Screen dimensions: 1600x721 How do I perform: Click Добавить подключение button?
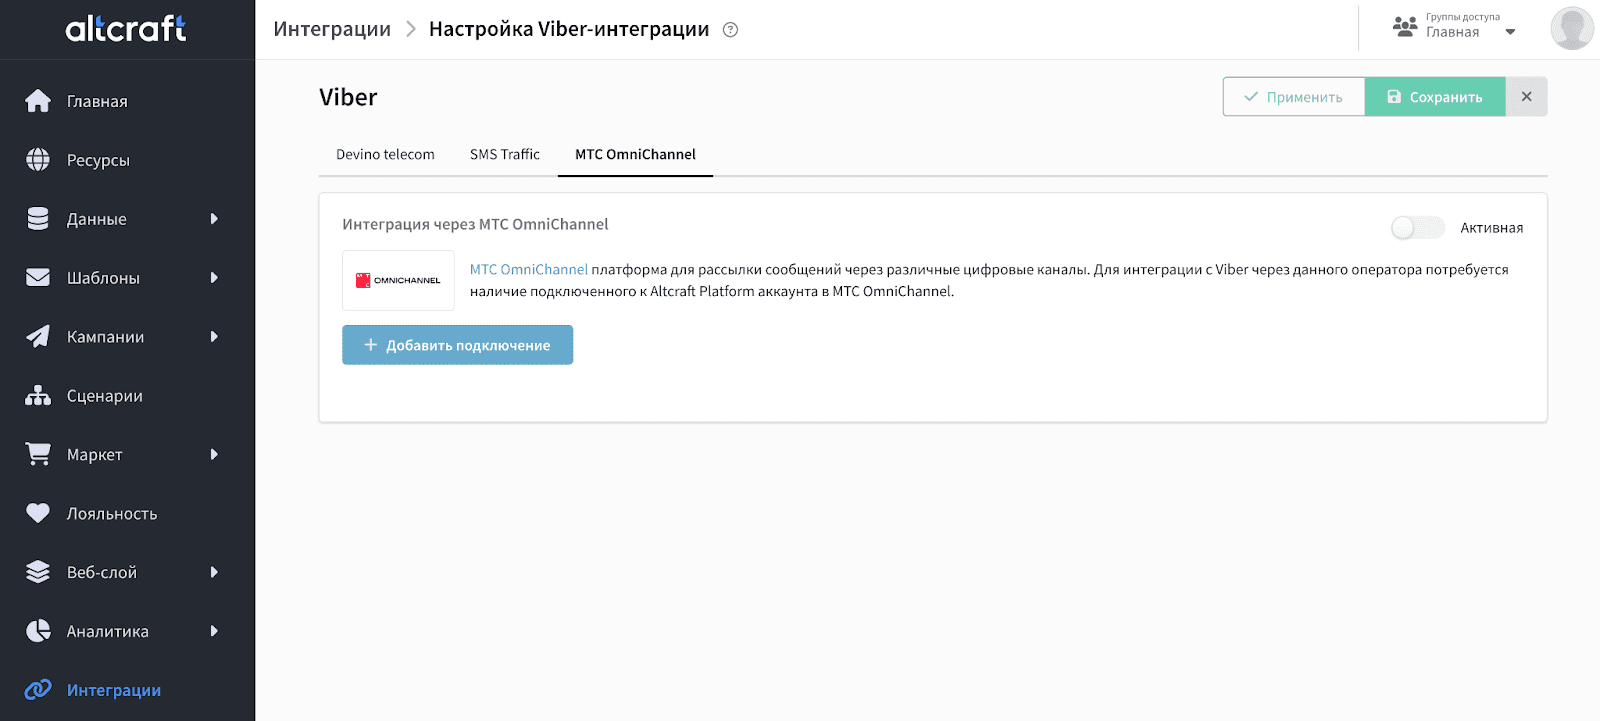click(x=457, y=345)
